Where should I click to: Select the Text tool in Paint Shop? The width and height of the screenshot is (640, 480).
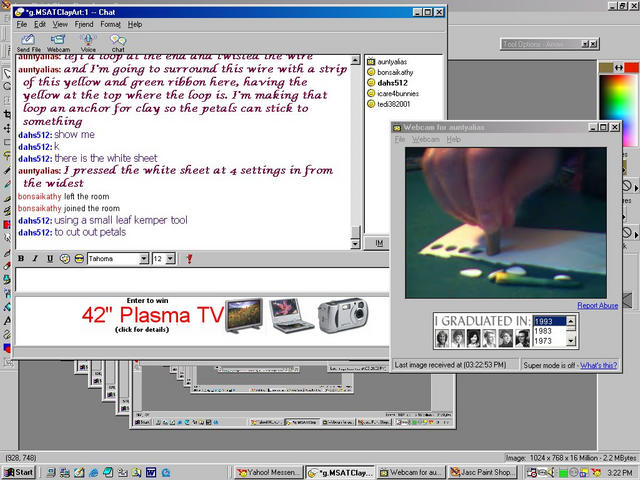coord(7,320)
